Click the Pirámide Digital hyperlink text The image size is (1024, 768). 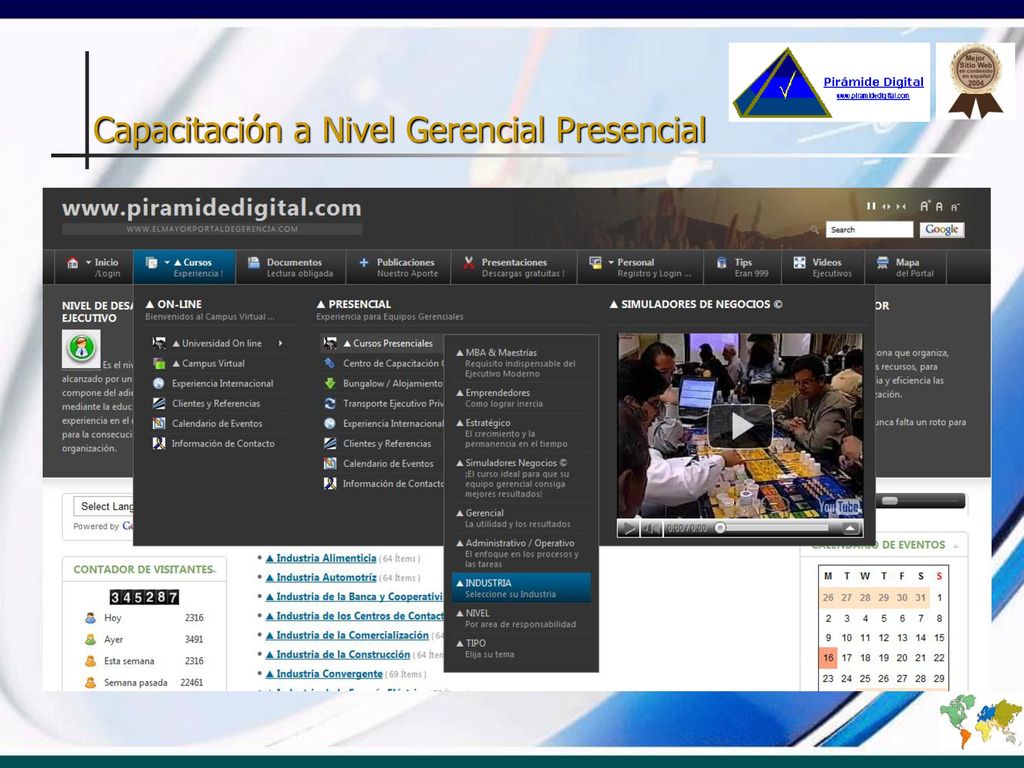tap(873, 82)
